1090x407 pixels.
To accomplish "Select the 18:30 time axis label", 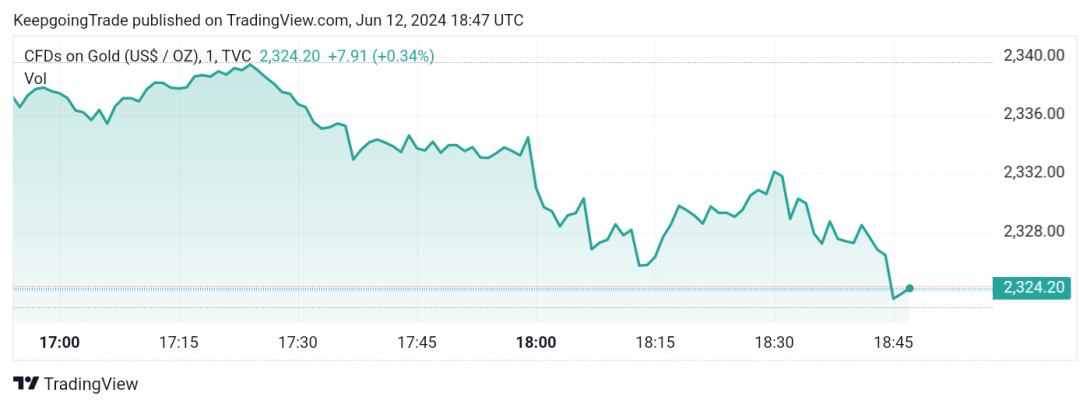I will (x=775, y=342).
